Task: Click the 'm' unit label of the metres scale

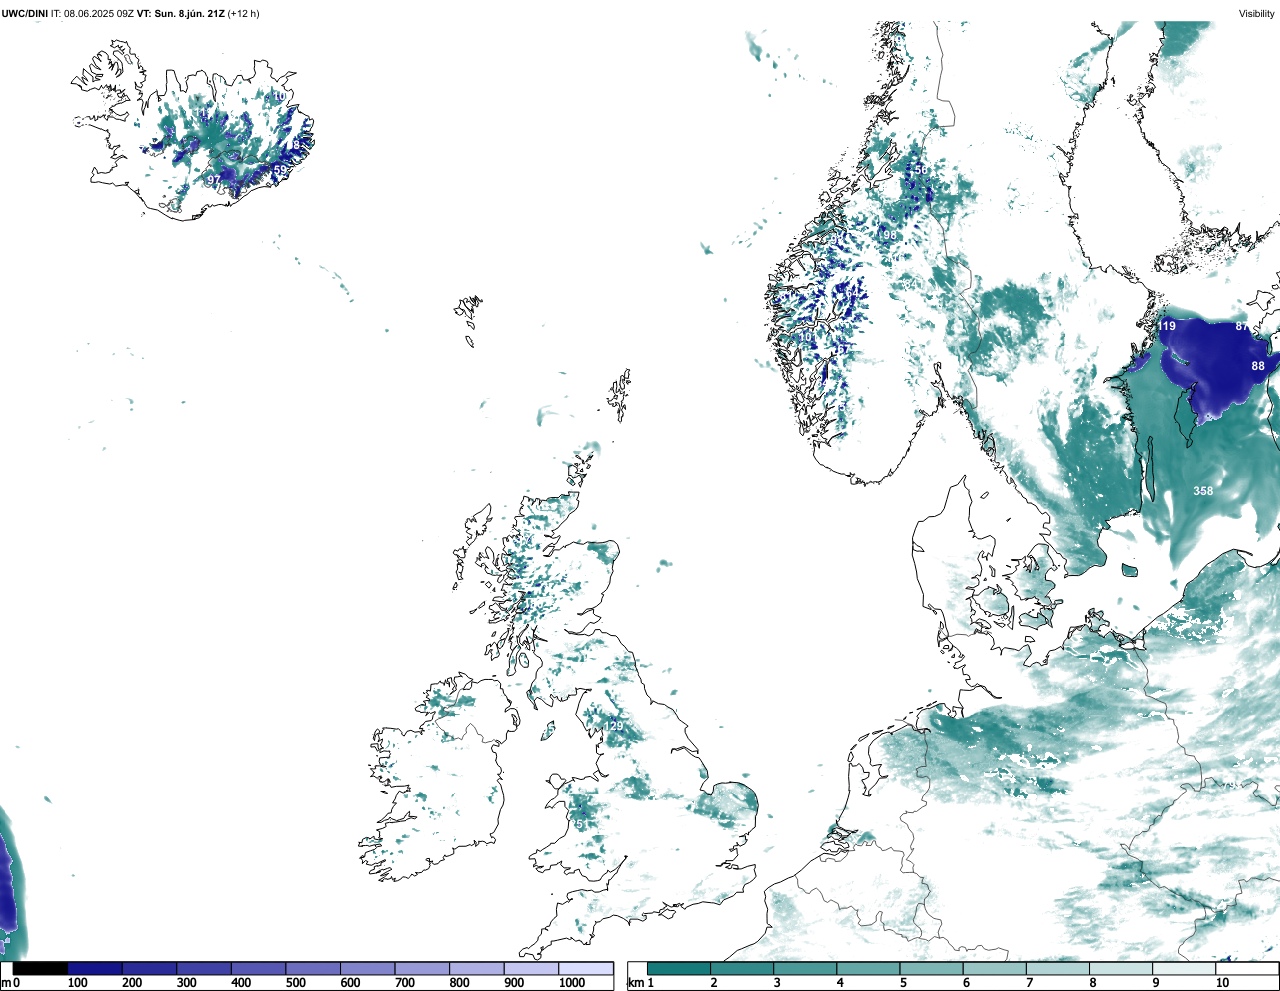Action: pos(6,983)
